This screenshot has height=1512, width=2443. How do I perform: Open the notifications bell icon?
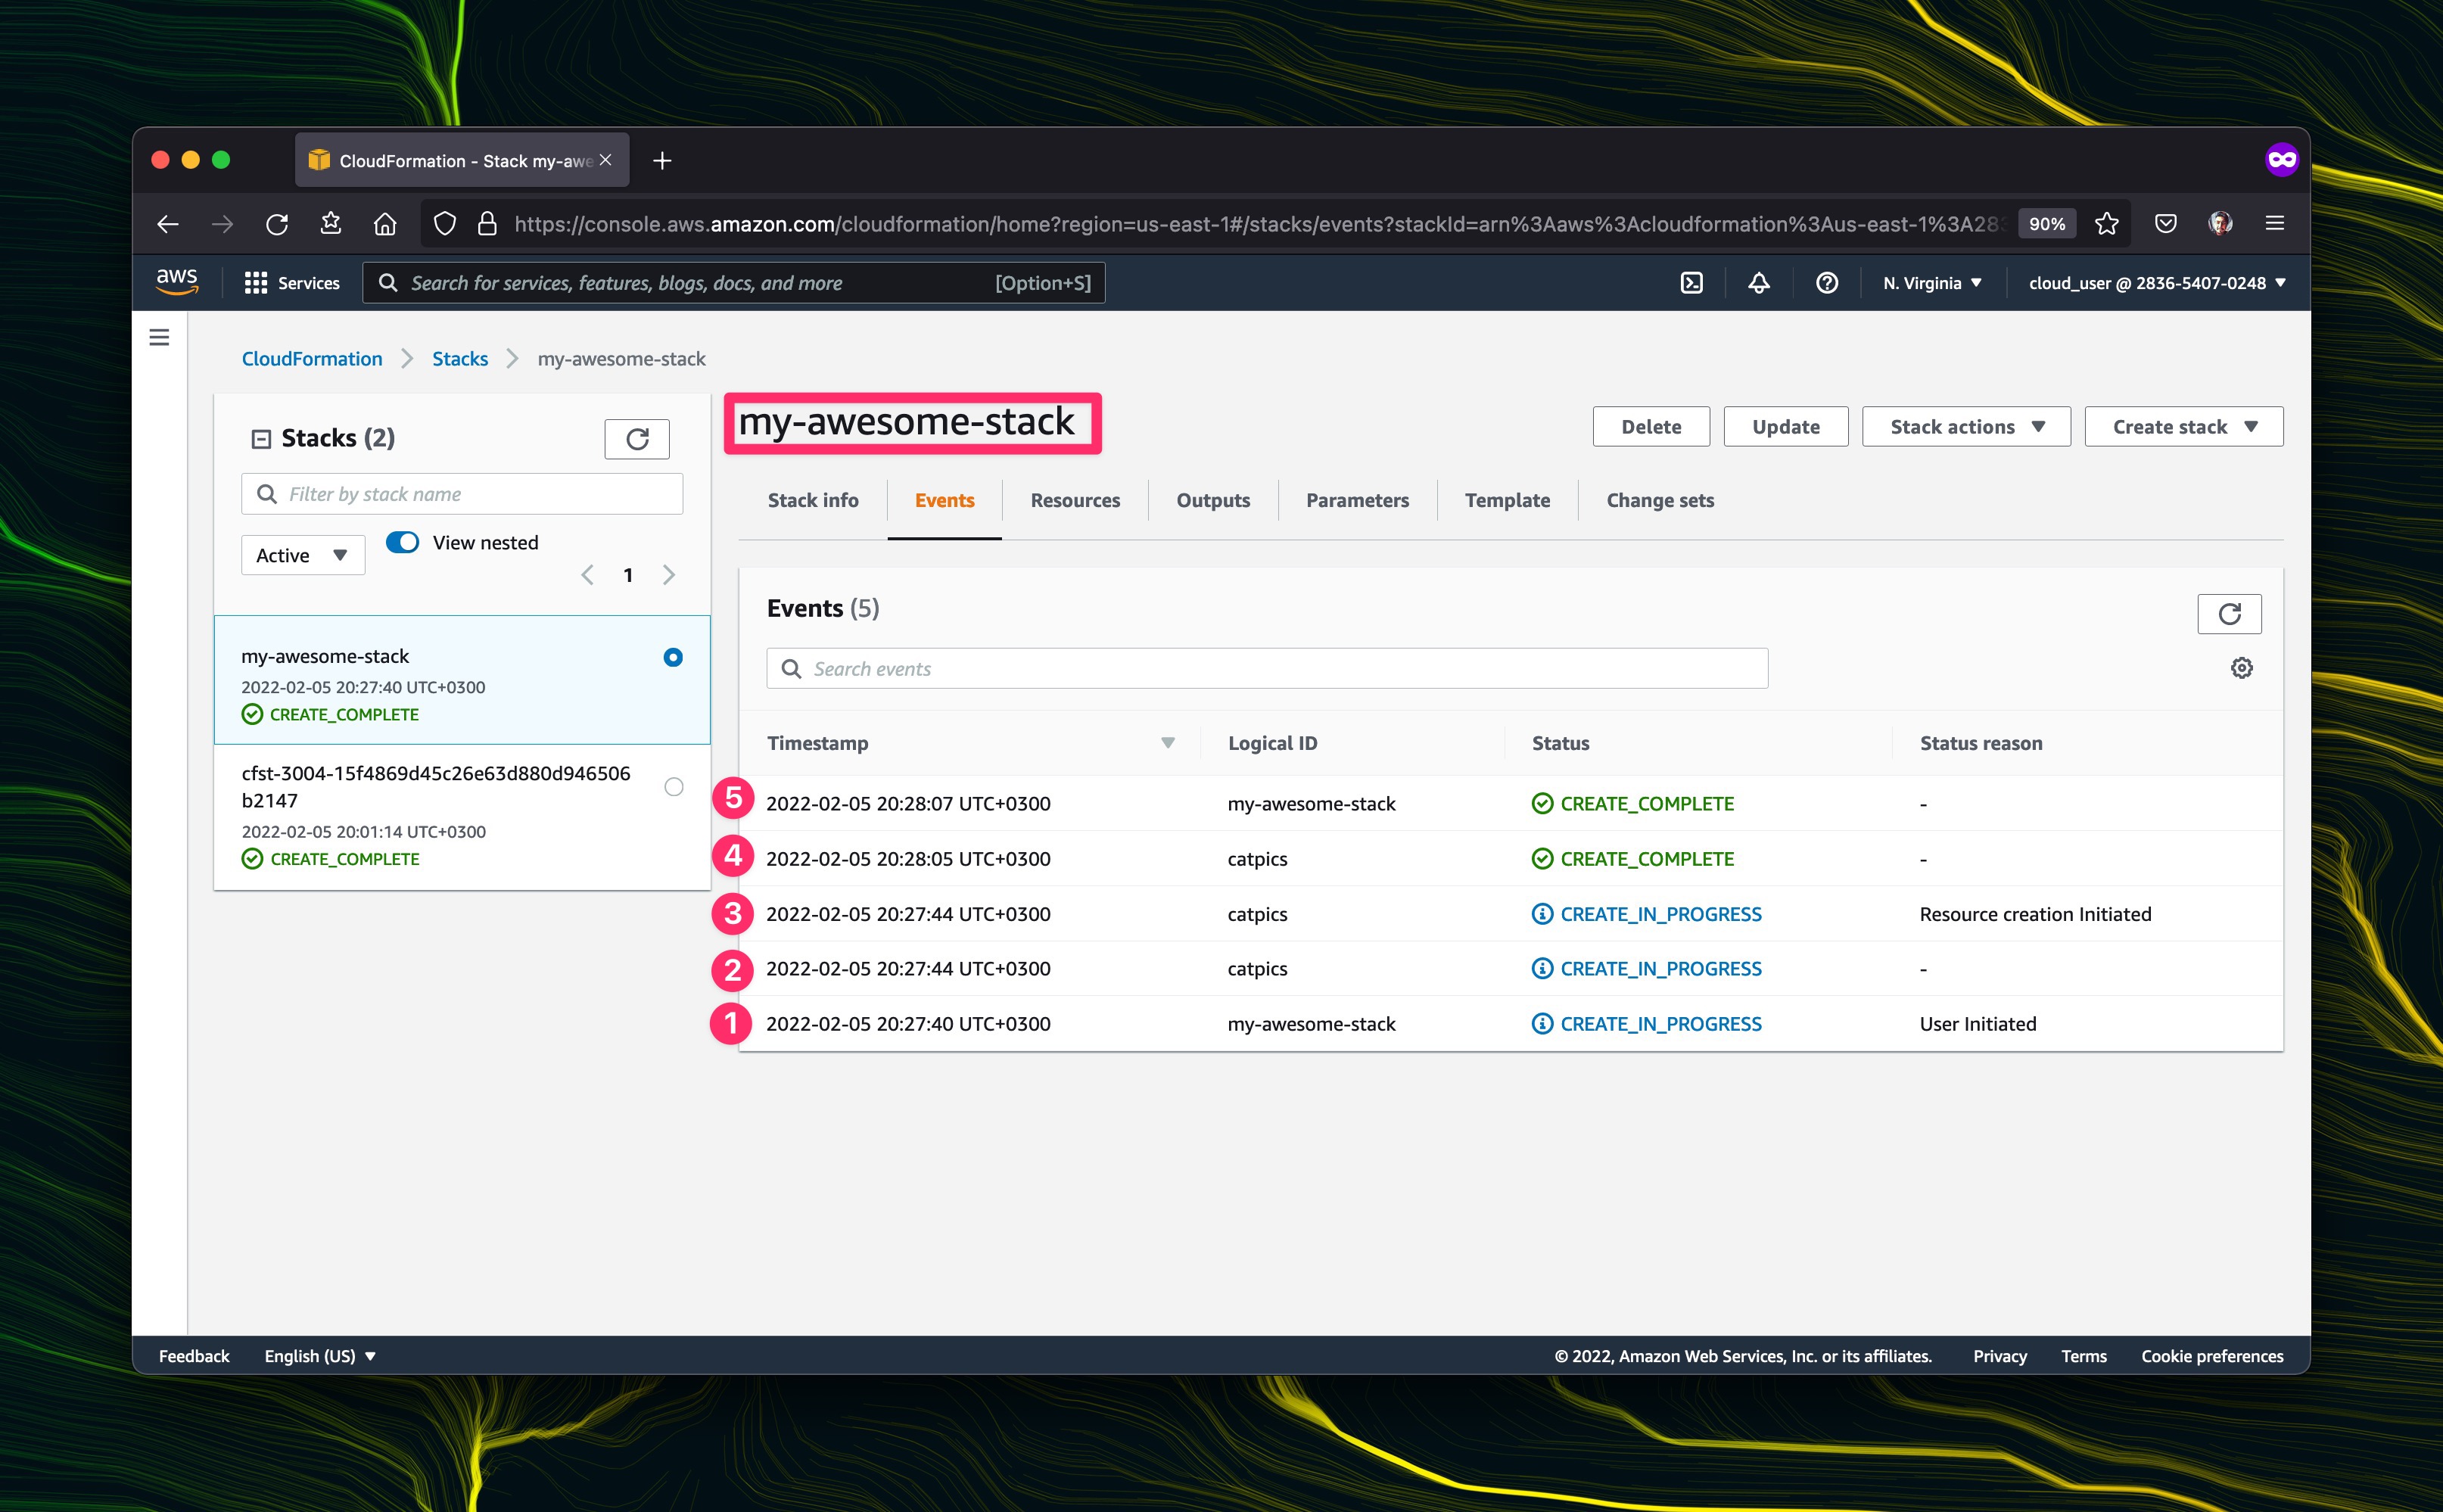1758,283
